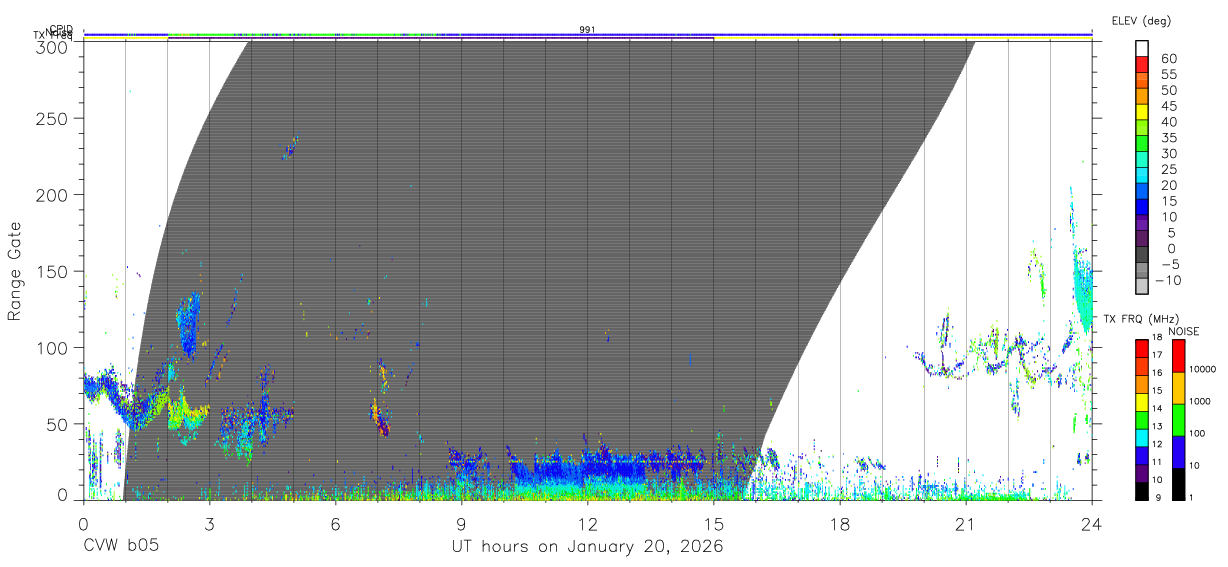The width and height of the screenshot is (1228, 567).
Task: Click the 'CVW b05' radar beam label
Action: (121, 547)
